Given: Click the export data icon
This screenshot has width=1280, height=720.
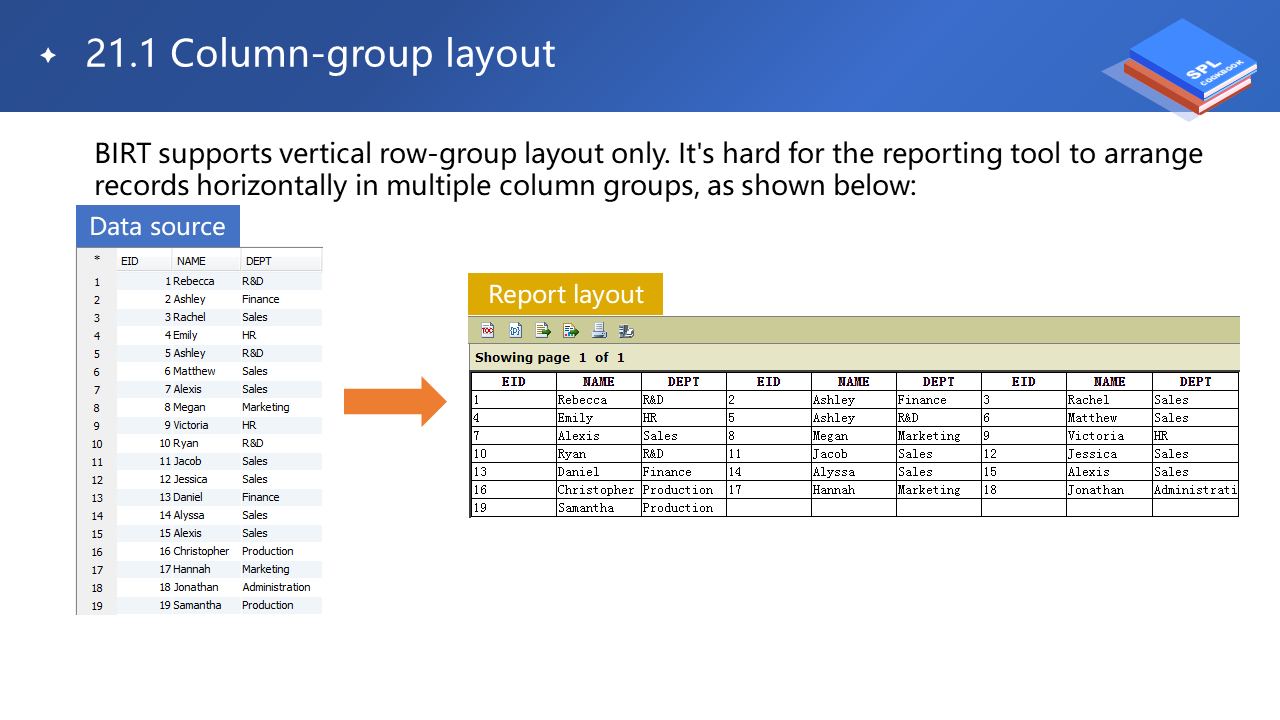Looking at the screenshot, I should pos(543,331).
